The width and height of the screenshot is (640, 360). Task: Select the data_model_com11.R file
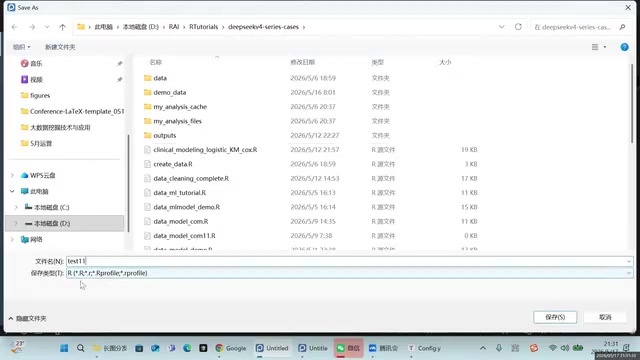(184, 236)
